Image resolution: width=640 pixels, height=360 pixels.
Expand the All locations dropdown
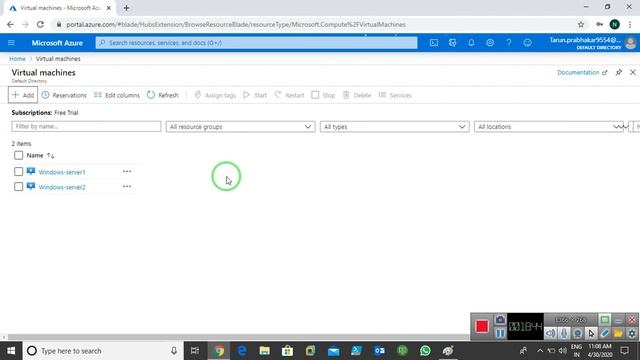[549, 127]
